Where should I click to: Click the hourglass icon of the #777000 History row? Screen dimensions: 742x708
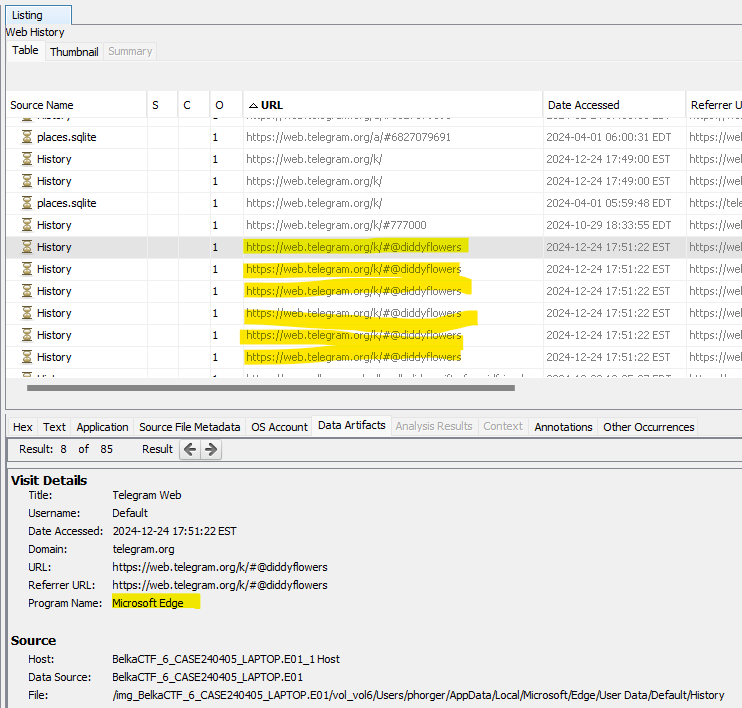[27, 225]
